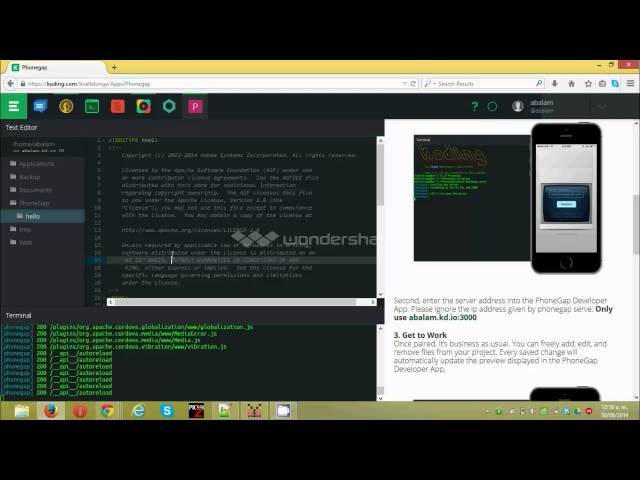This screenshot has height=480, width=640.
Task: Click terminal scrollbar down arrow
Action: [380, 398]
